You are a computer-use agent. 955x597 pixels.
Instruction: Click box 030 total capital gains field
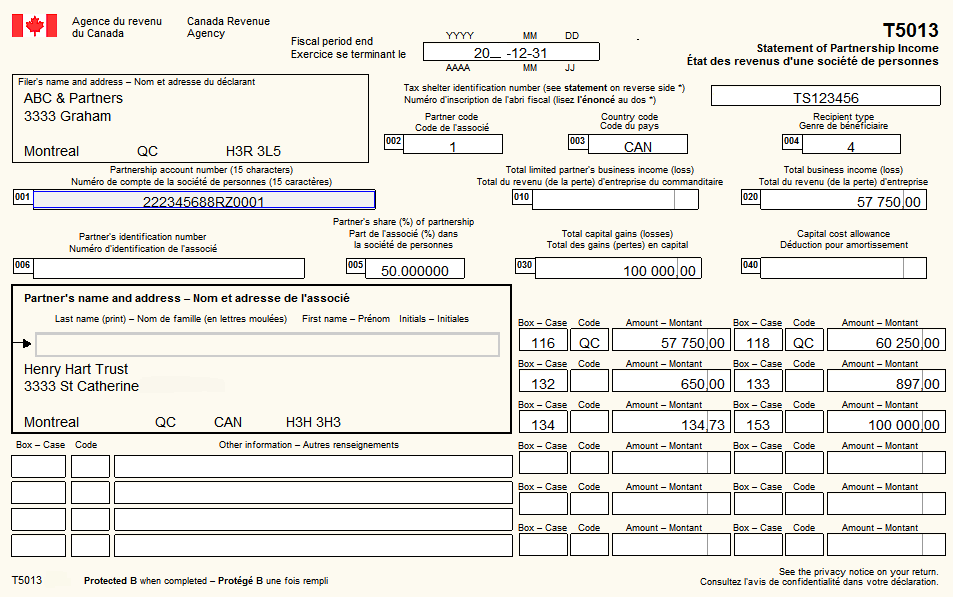(618, 269)
